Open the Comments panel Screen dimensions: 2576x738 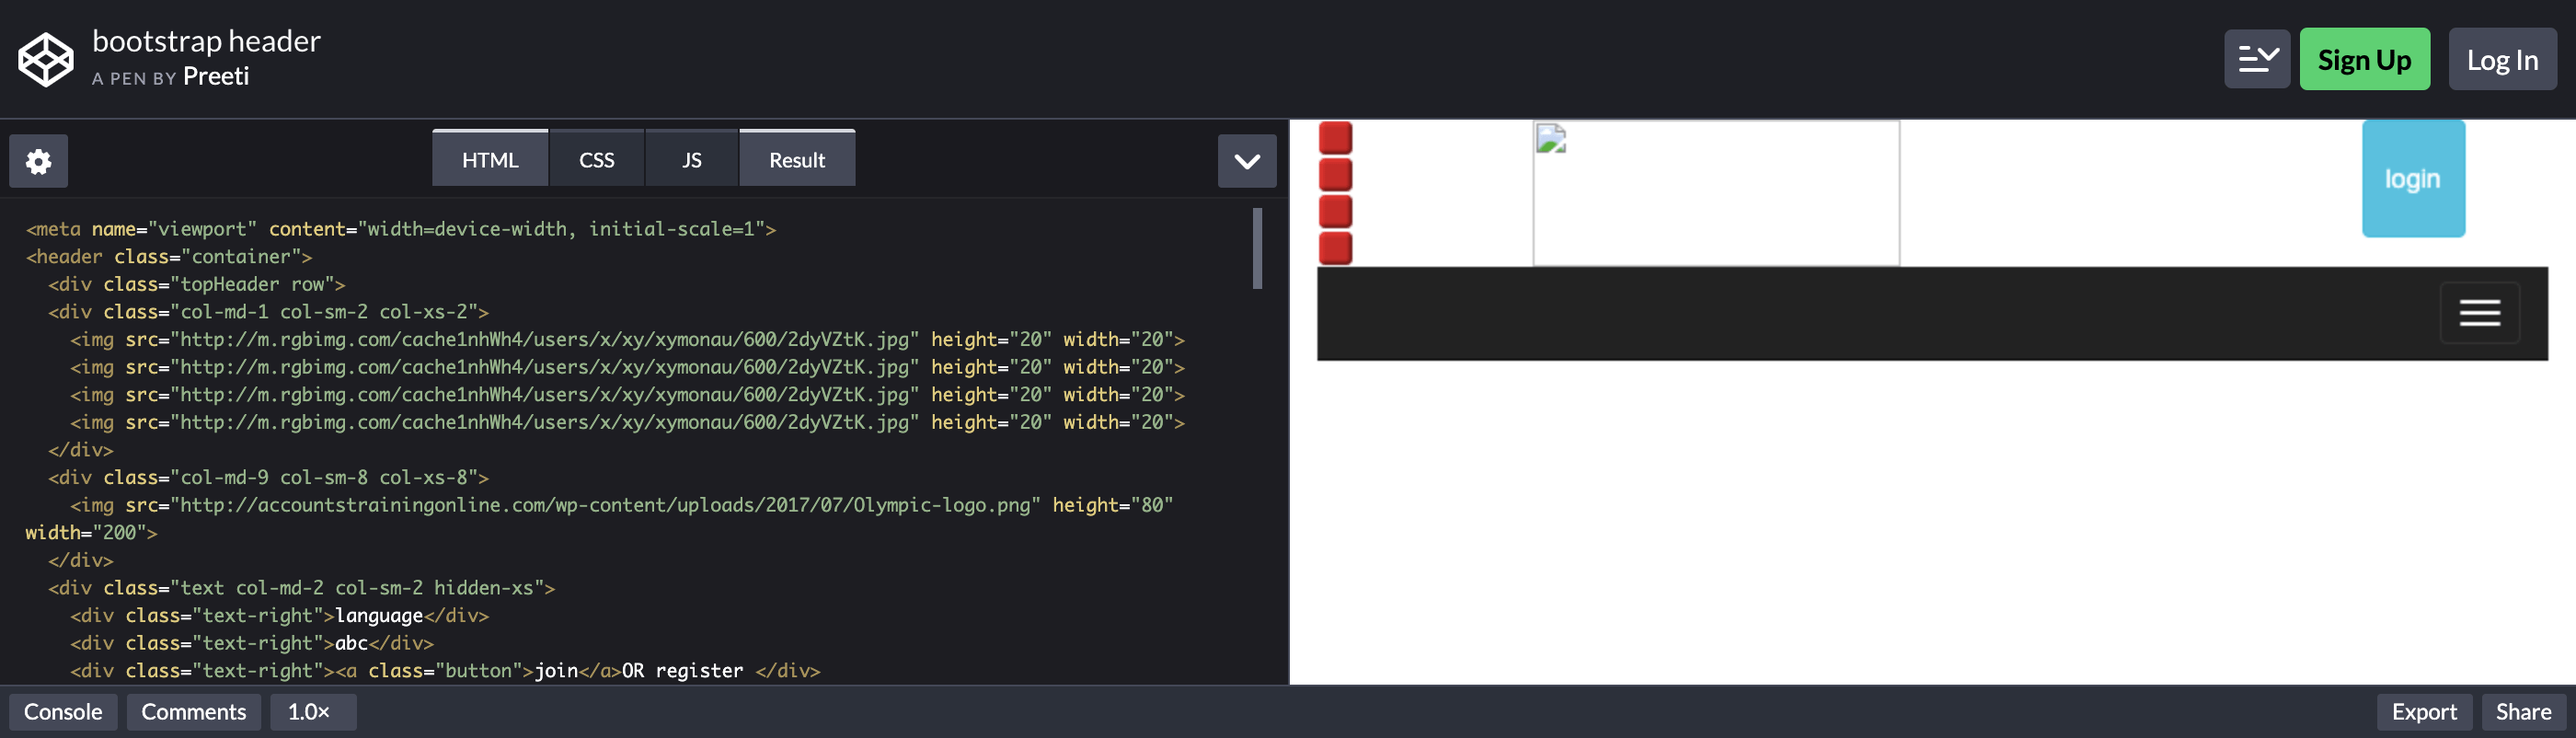click(193, 712)
